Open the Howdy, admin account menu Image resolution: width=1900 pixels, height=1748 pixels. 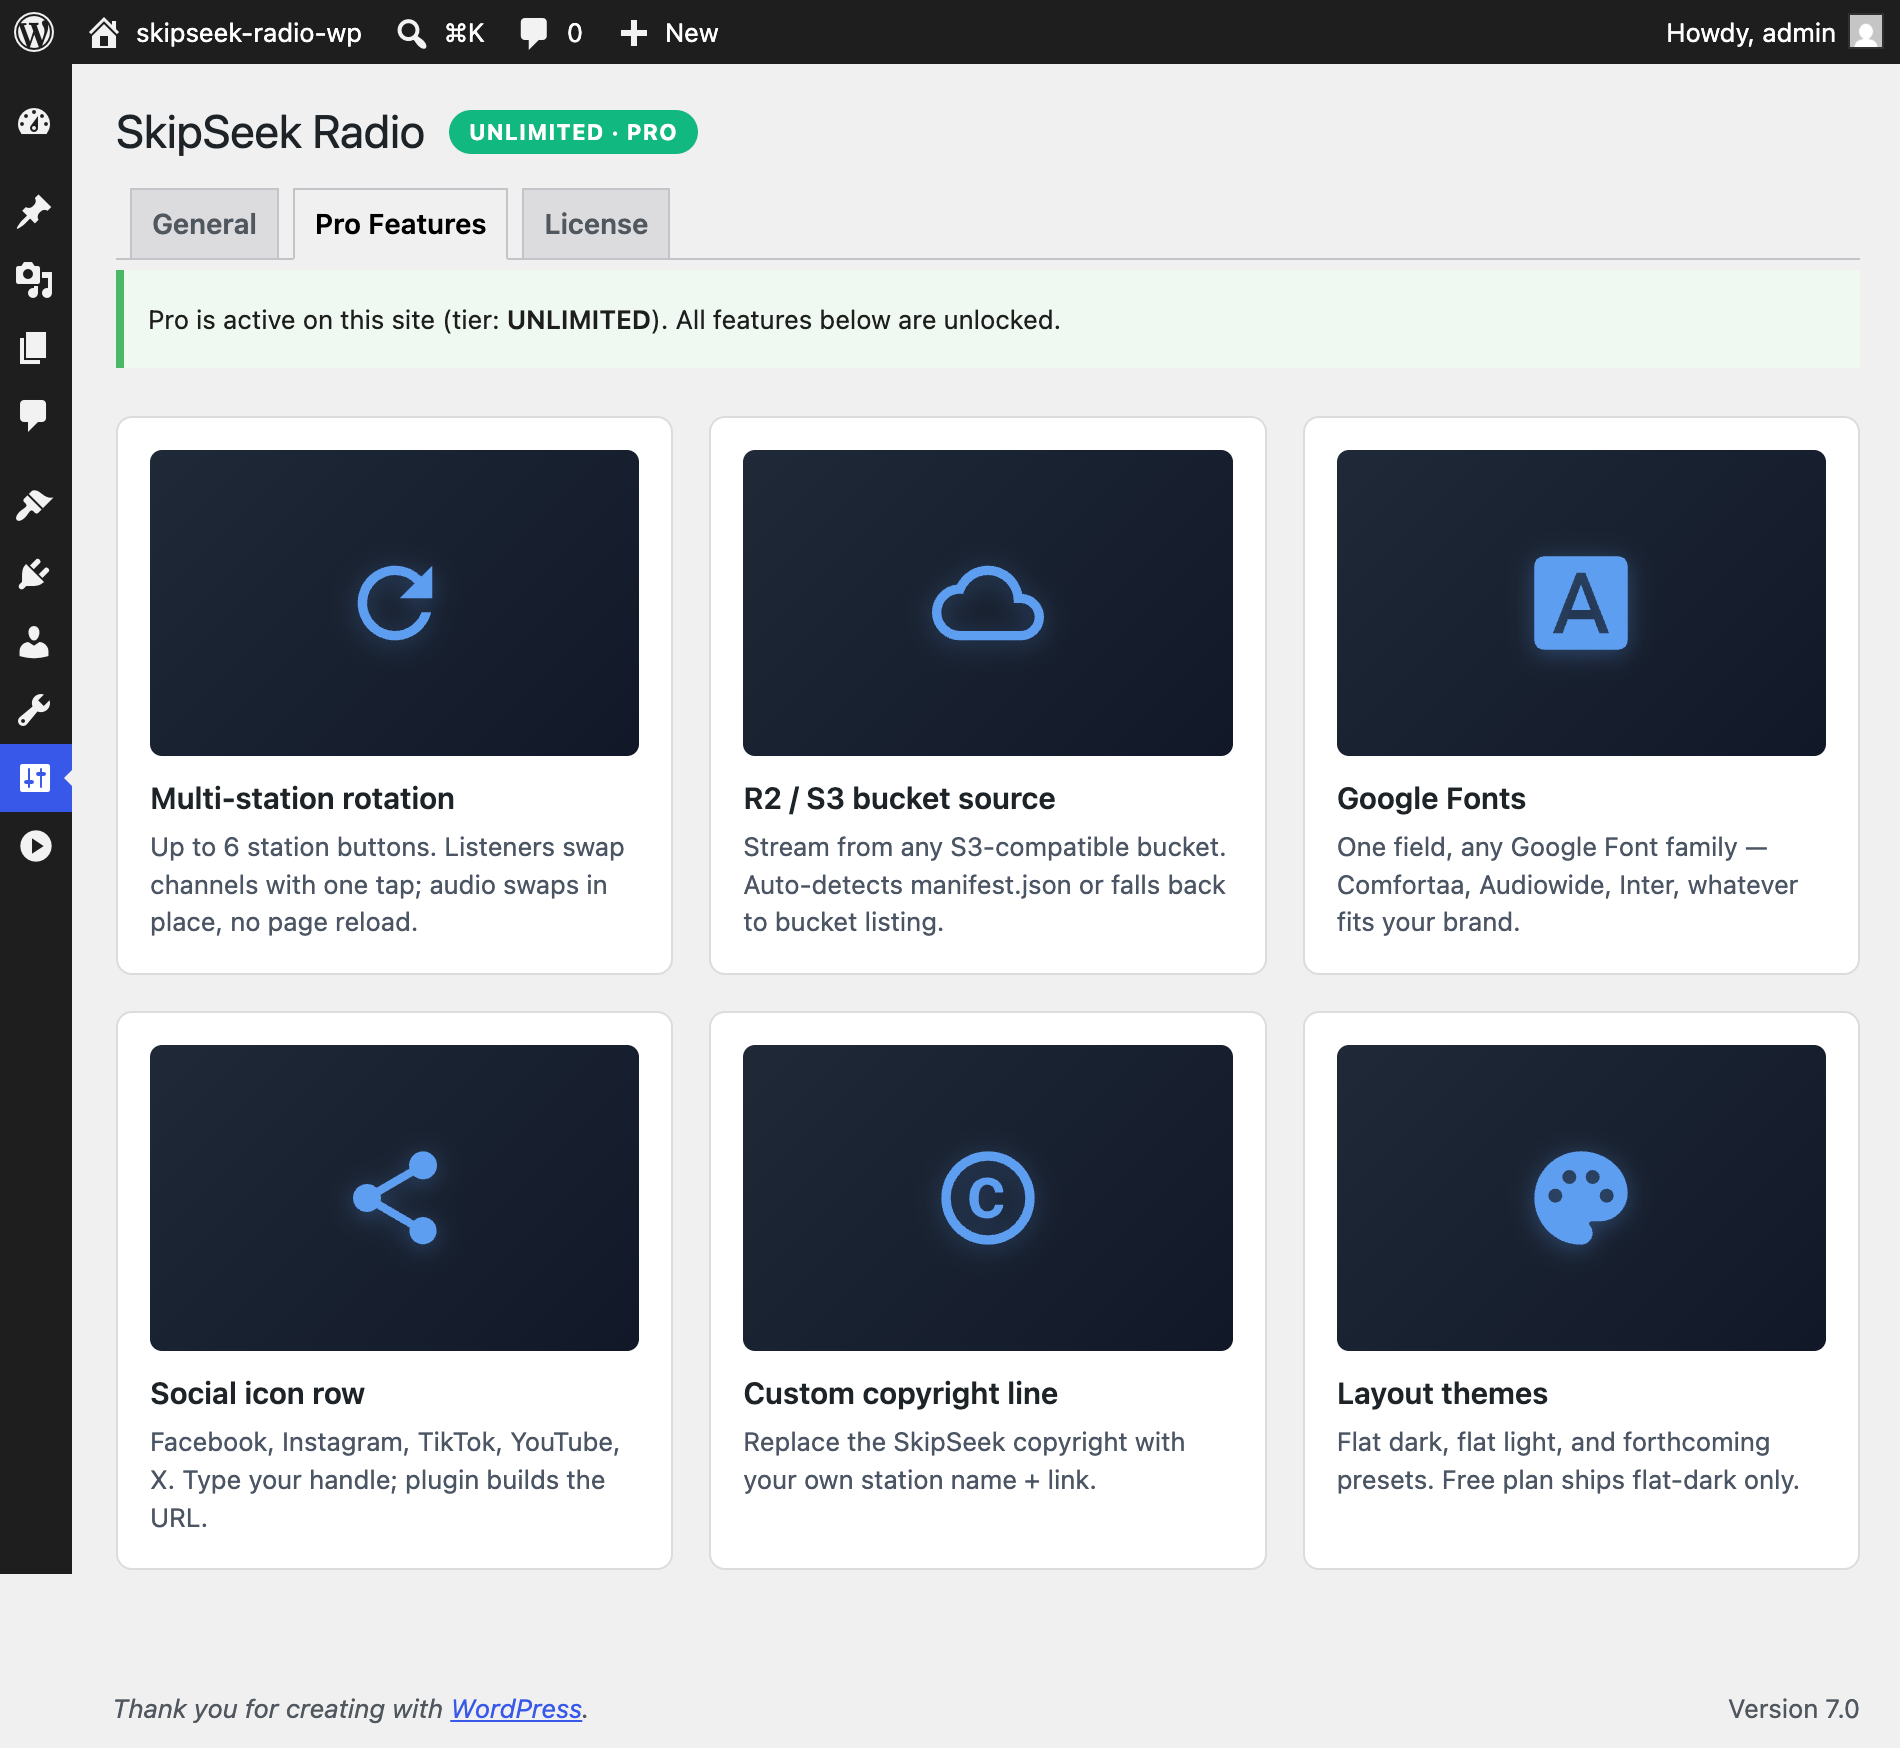click(x=1773, y=32)
